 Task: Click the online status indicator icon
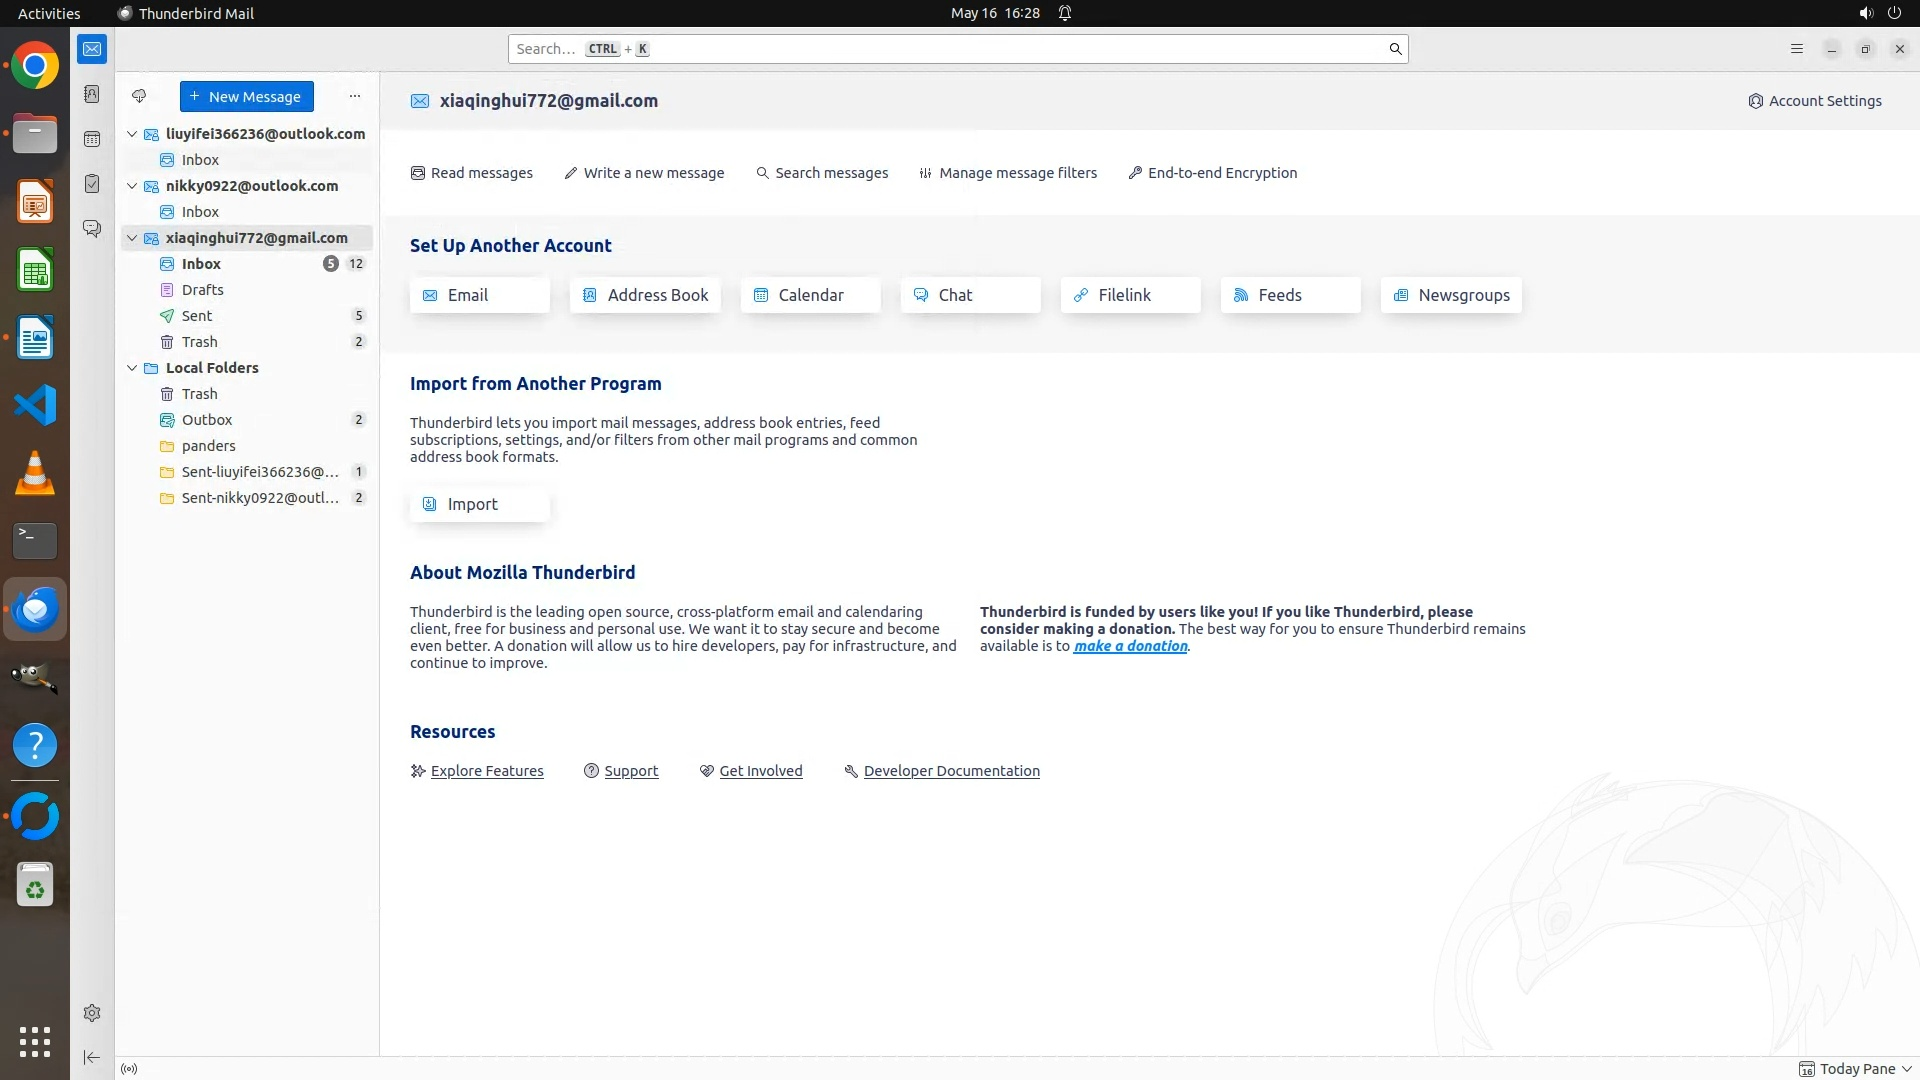click(129, 1069)
